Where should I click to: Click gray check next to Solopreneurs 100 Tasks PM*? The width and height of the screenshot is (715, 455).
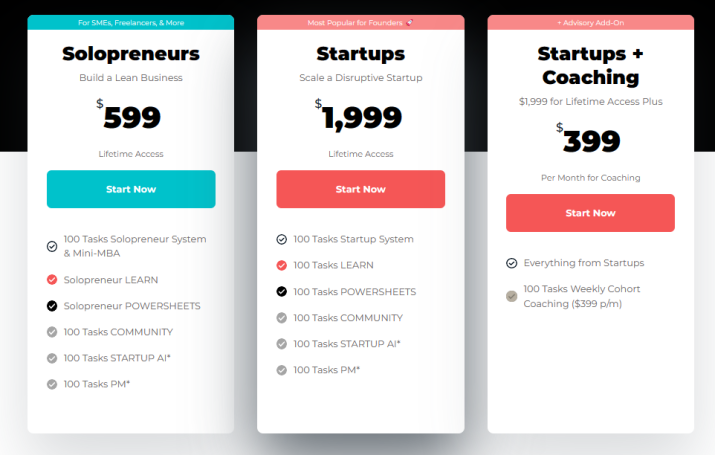tap(52, 384)
